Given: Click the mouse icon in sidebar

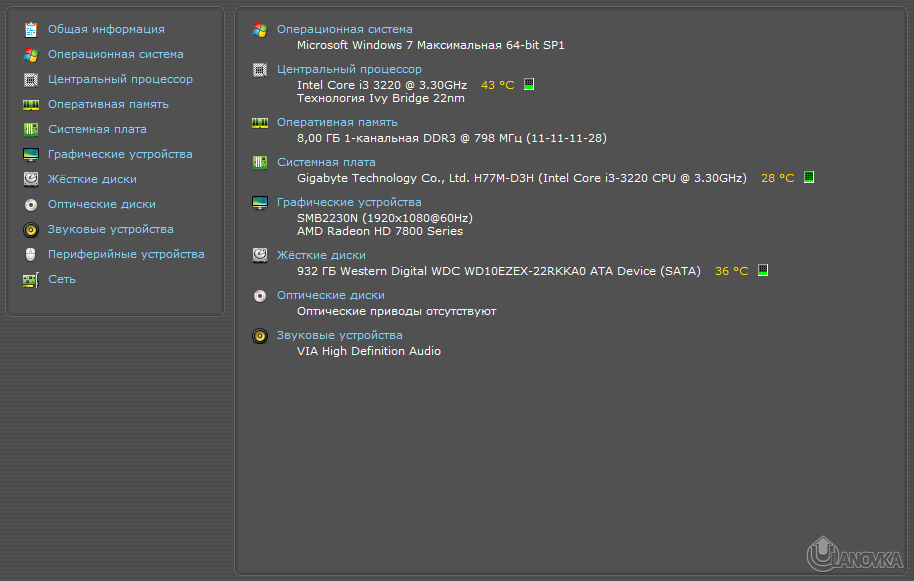Looking at the screenshot, I should coord(31,255).
